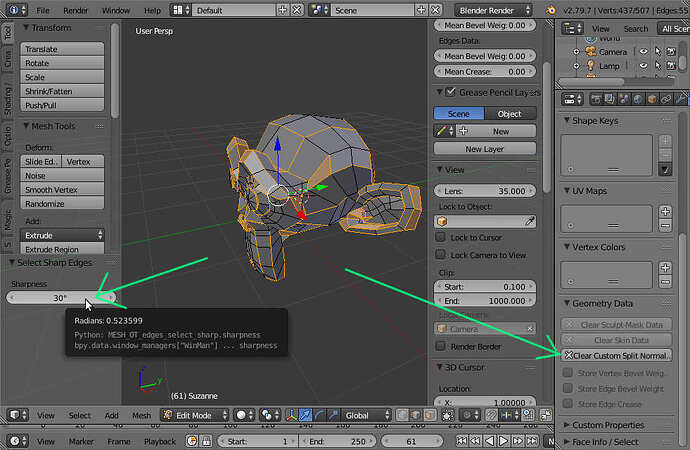Click the Smooth Vertex button

pos(62,190)
